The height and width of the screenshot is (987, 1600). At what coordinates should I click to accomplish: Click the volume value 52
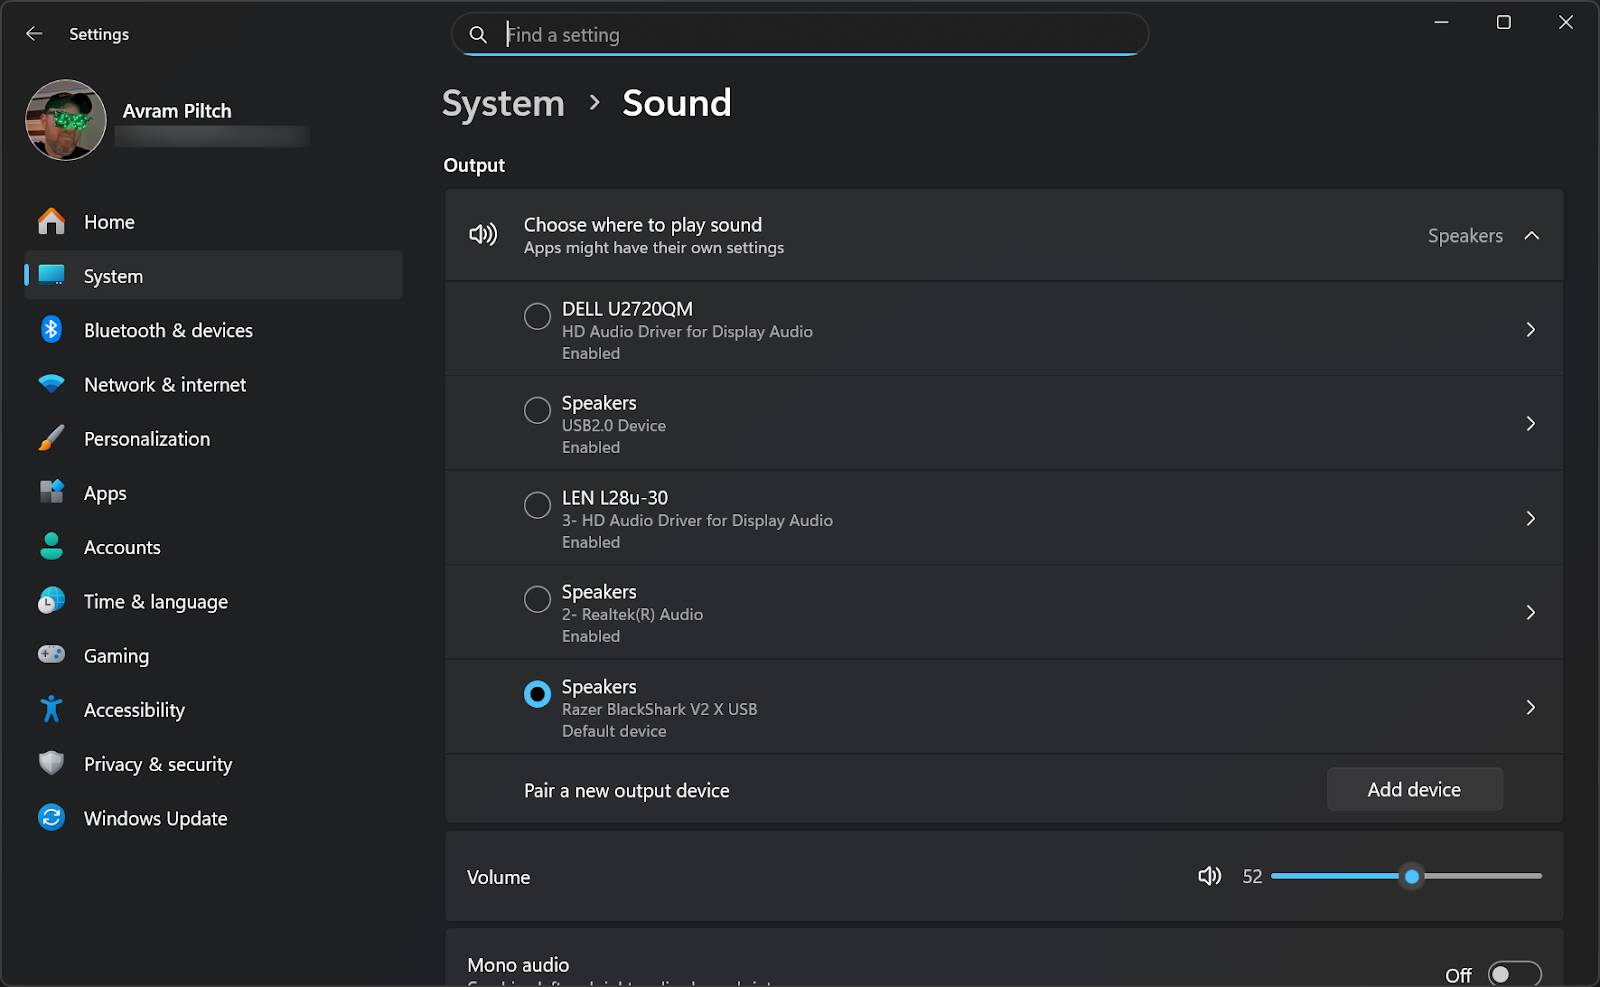[1252, 876]
